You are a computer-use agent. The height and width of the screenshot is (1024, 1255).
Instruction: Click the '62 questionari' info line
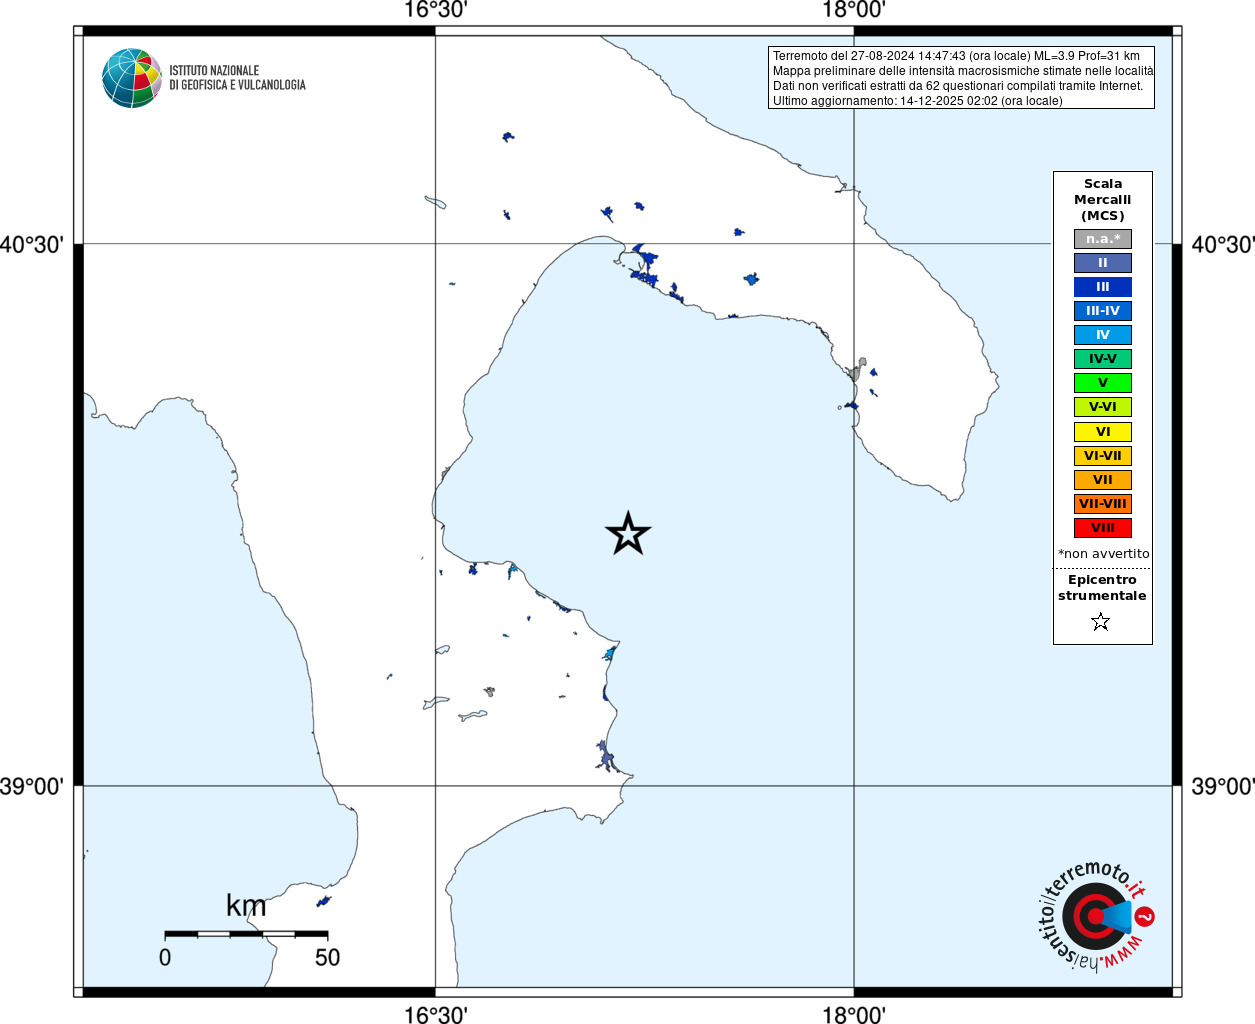coord(958,86)
